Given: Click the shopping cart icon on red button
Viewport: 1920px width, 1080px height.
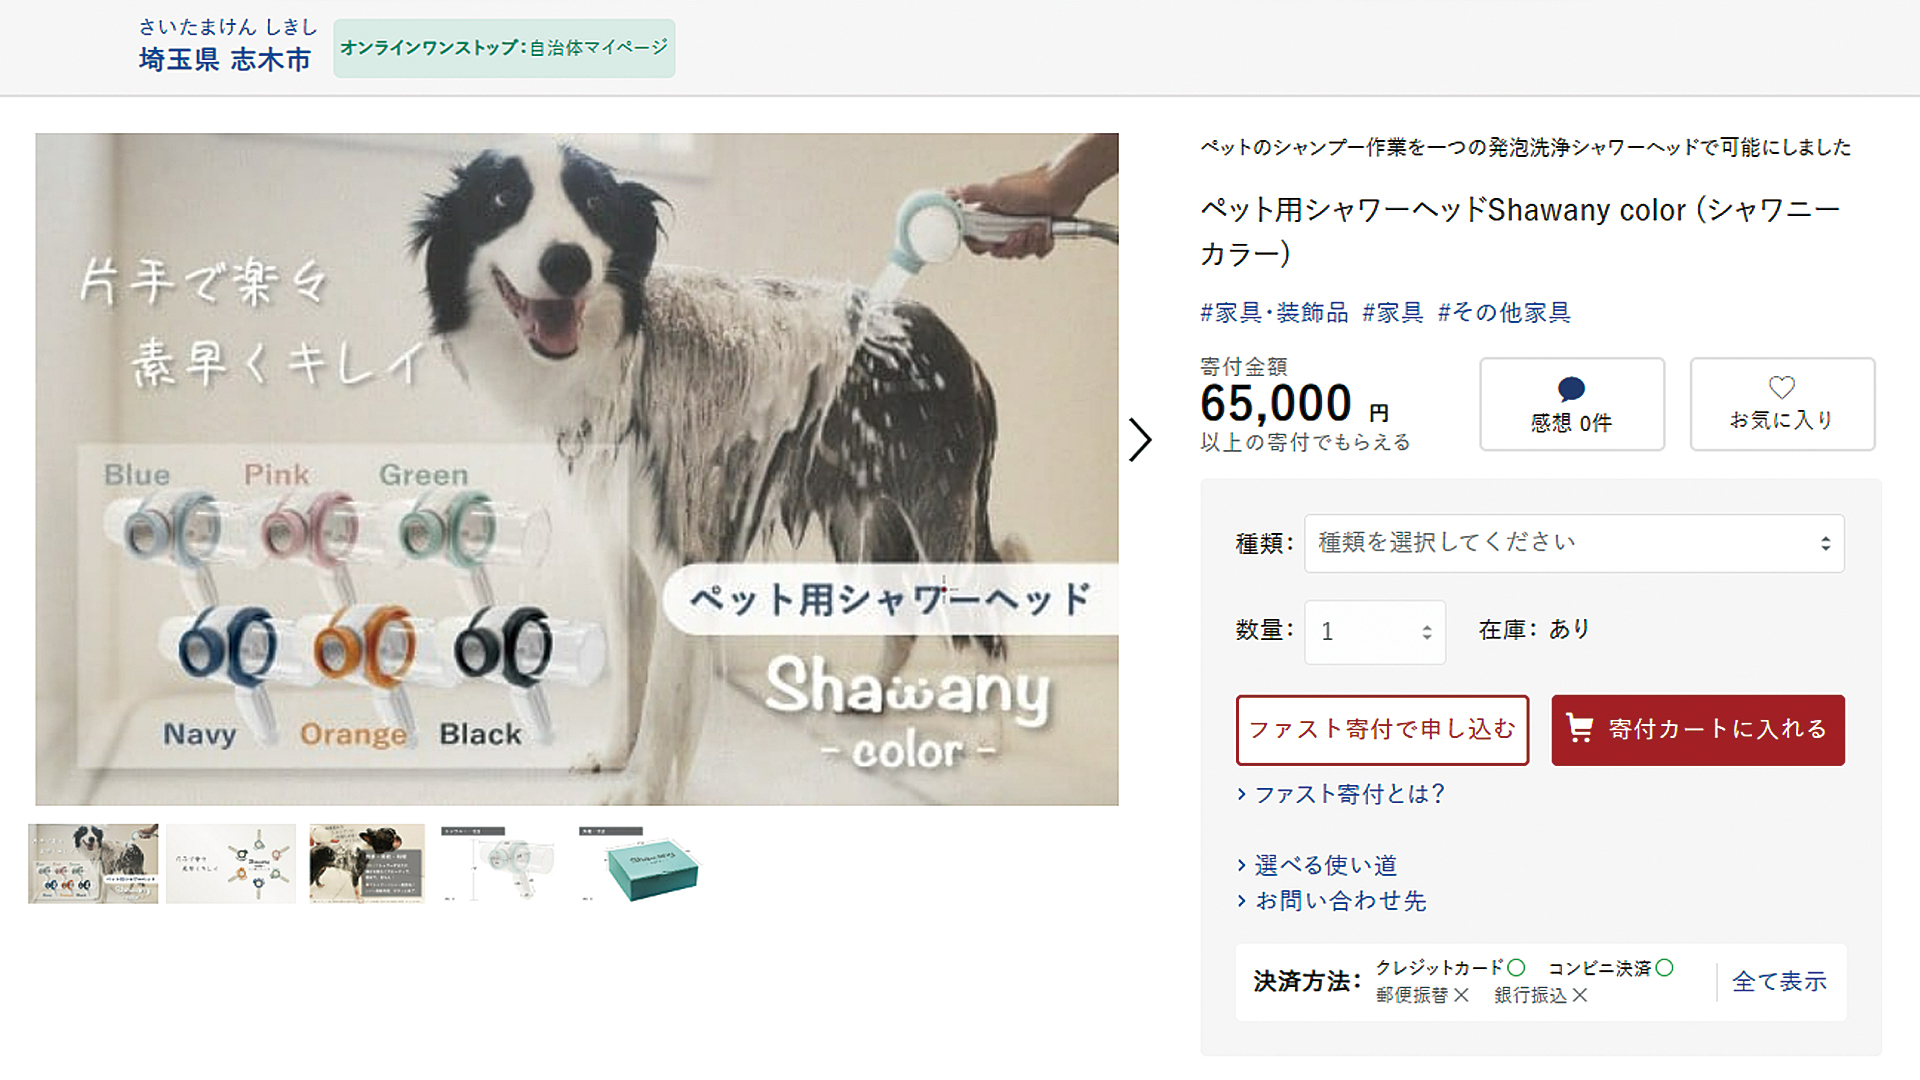Looking at the screenshot, I should coord(1580,728).
